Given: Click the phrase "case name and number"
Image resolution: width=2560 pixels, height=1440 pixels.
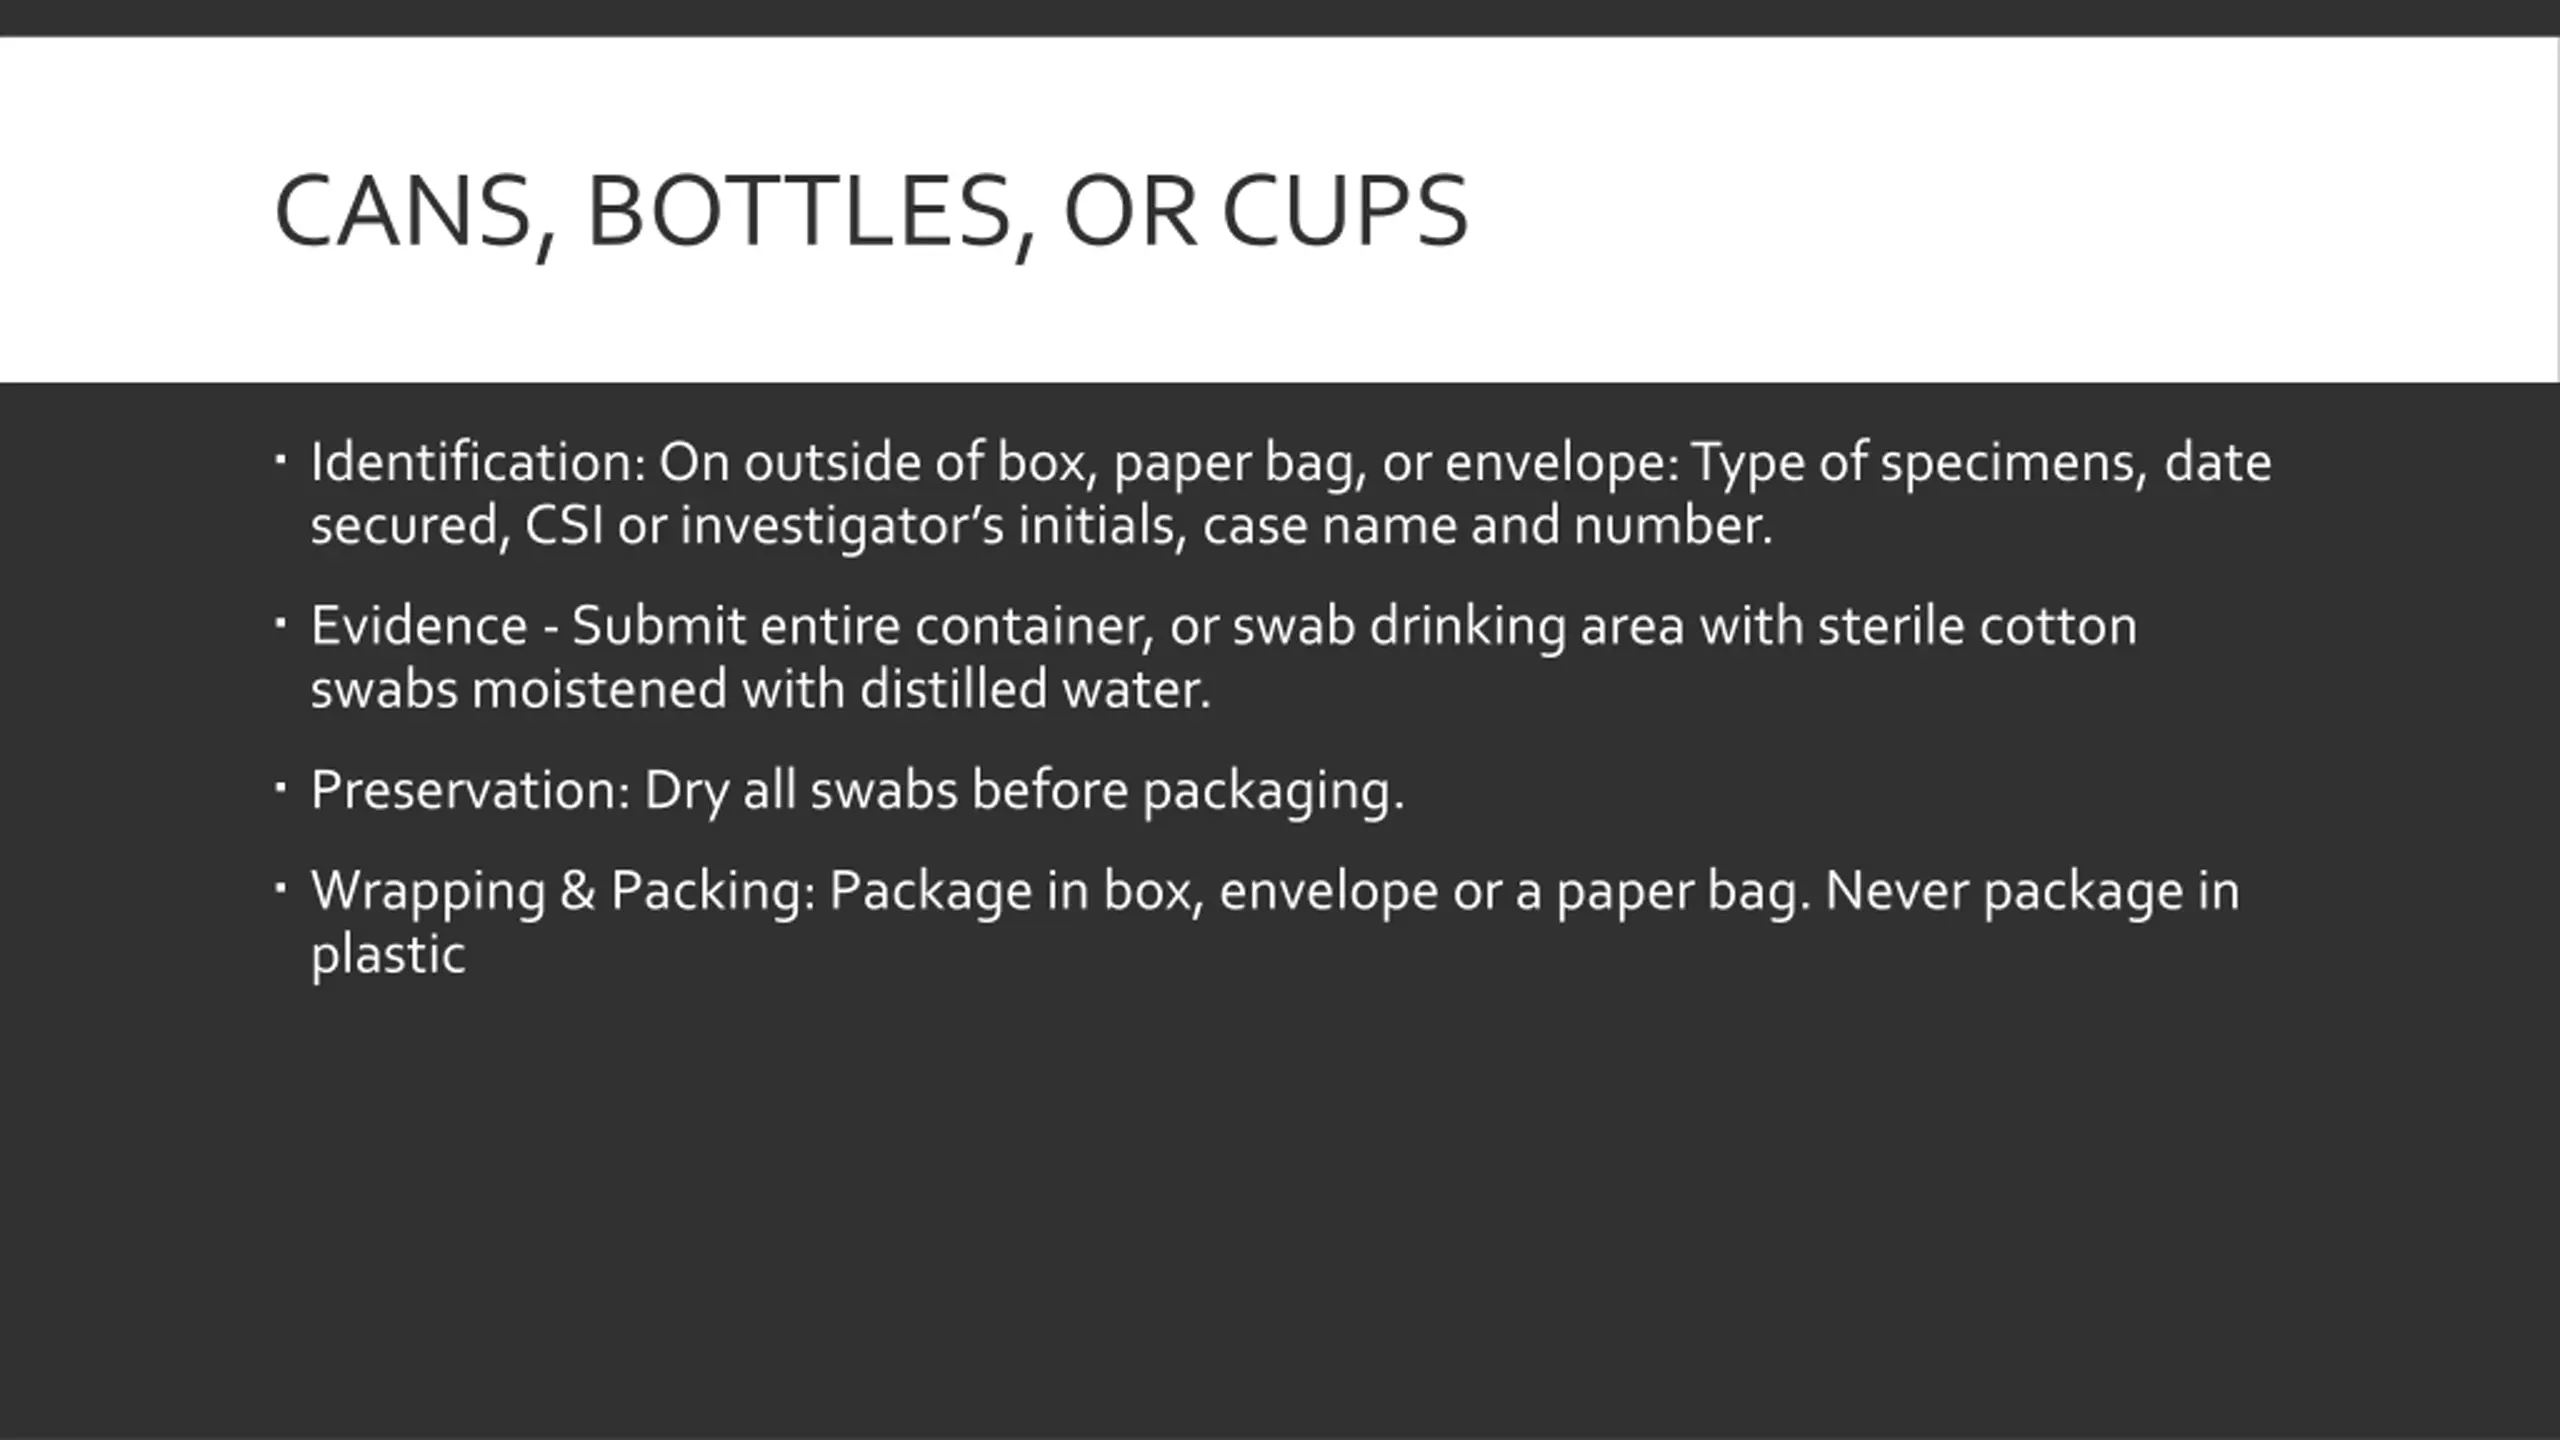Looking at the screenshot, I should pos(1487,526).
